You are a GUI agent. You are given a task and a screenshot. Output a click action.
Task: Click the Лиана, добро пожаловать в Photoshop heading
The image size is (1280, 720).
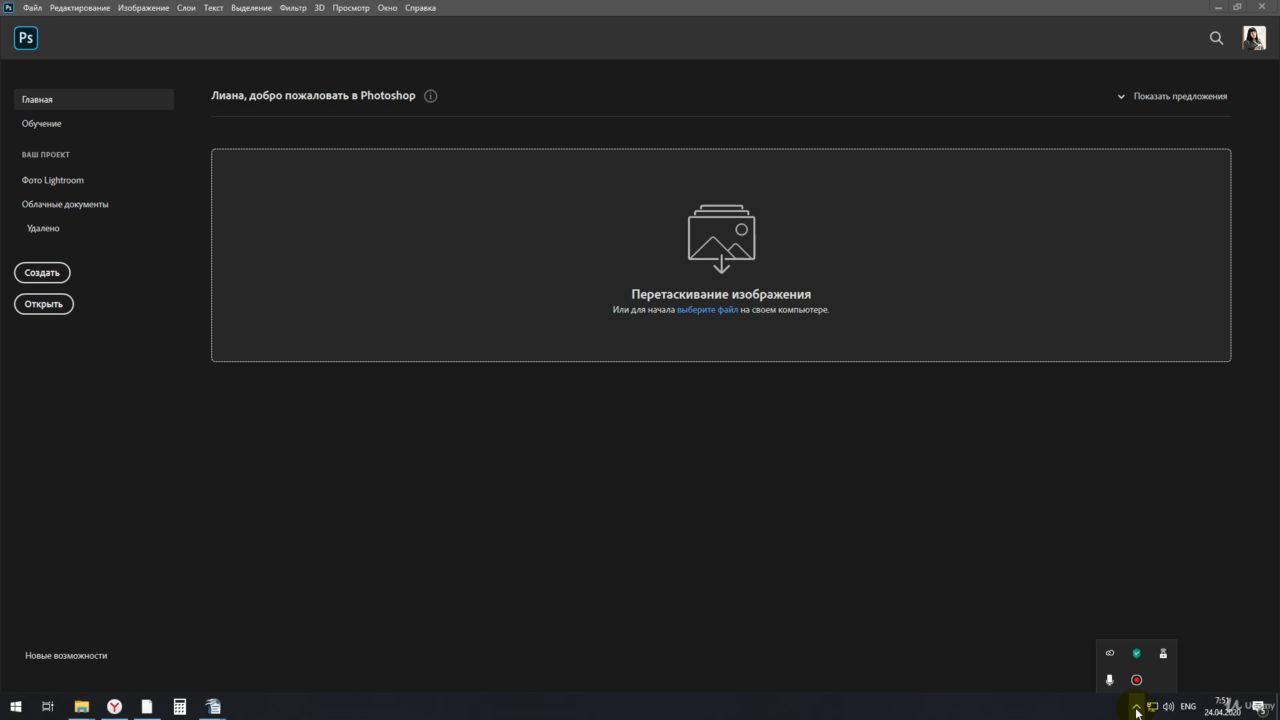pyautogui.click(x=313, y=96)
